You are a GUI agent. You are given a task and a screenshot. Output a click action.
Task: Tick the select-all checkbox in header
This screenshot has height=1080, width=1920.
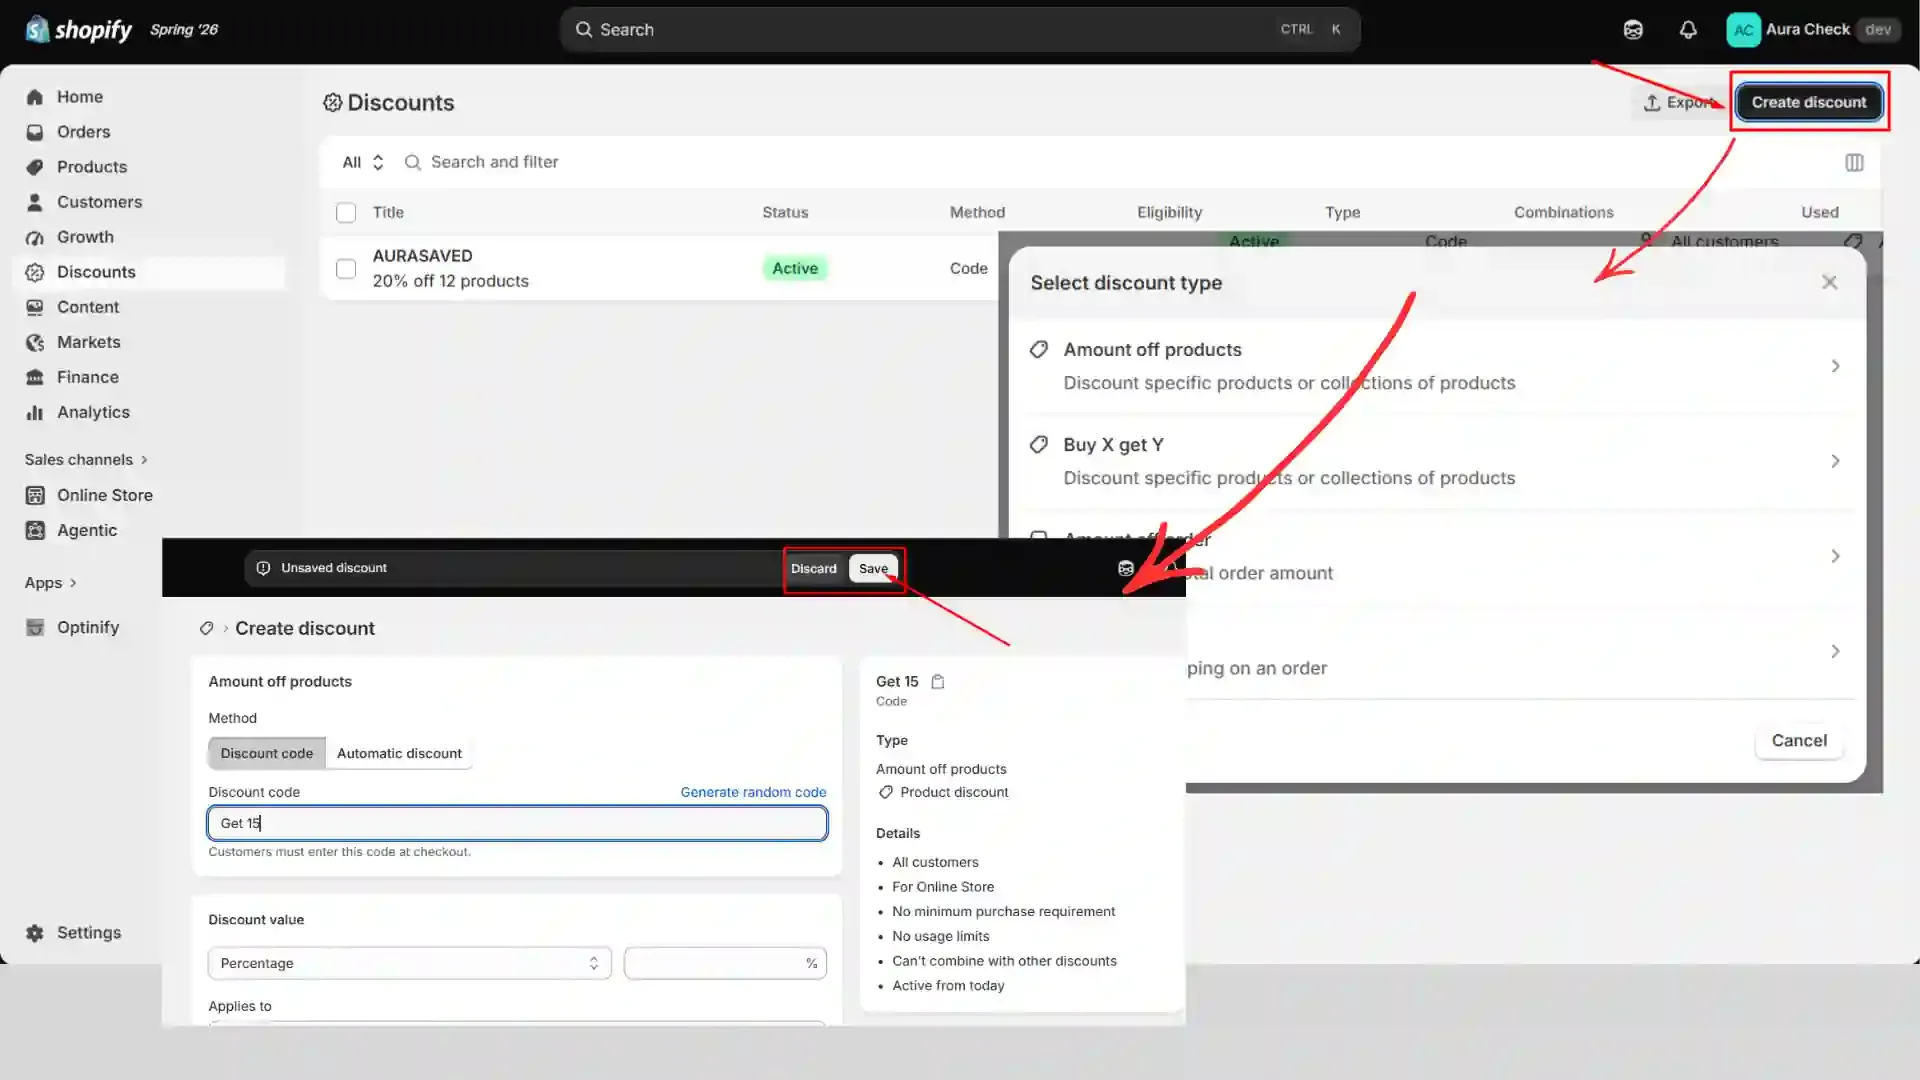[x=346, y=212]
